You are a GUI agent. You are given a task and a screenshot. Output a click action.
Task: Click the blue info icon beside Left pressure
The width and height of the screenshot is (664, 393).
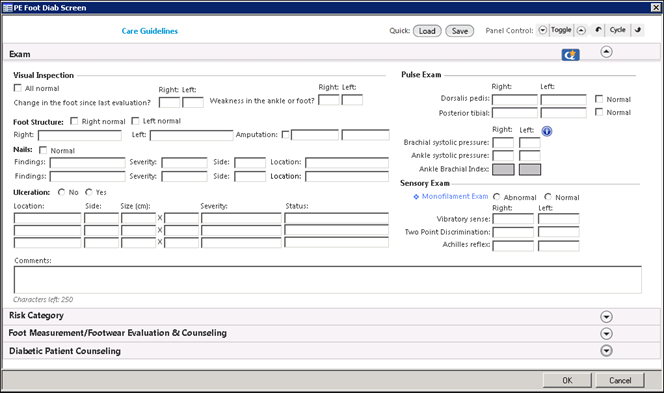(547, 131)
